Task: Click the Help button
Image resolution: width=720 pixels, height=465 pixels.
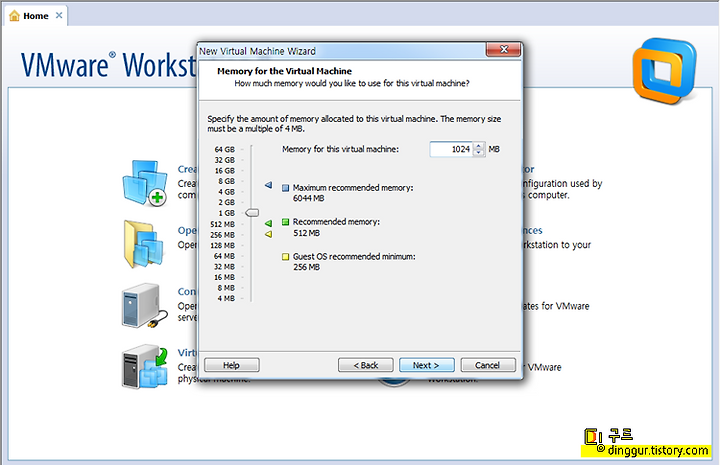Action: [x=232, y=365]
